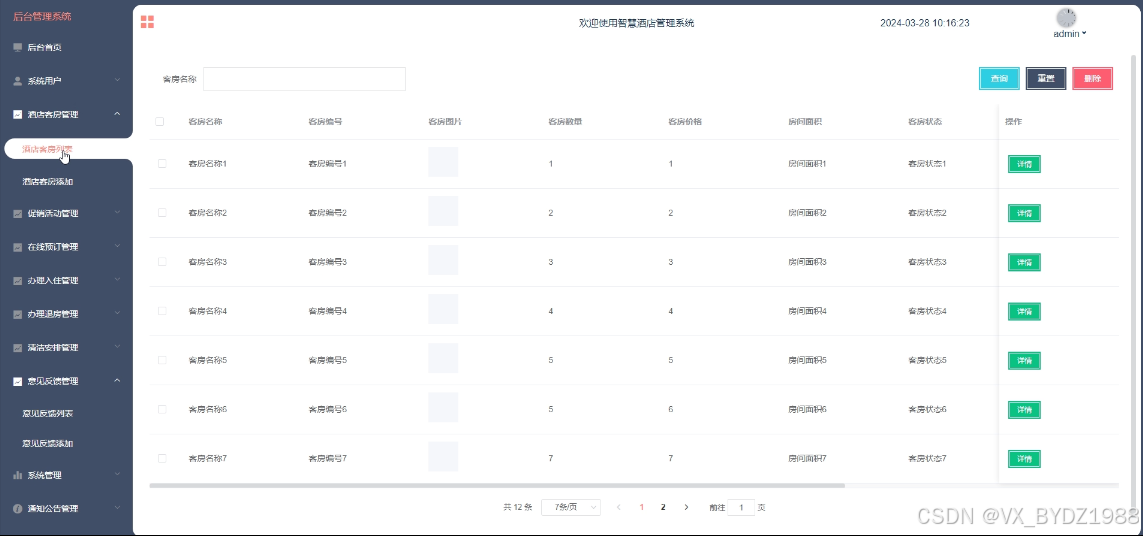The image size is (1143, 536).
Task: Open 详情 for 客房名称4 row
Action: (1024, 311)
